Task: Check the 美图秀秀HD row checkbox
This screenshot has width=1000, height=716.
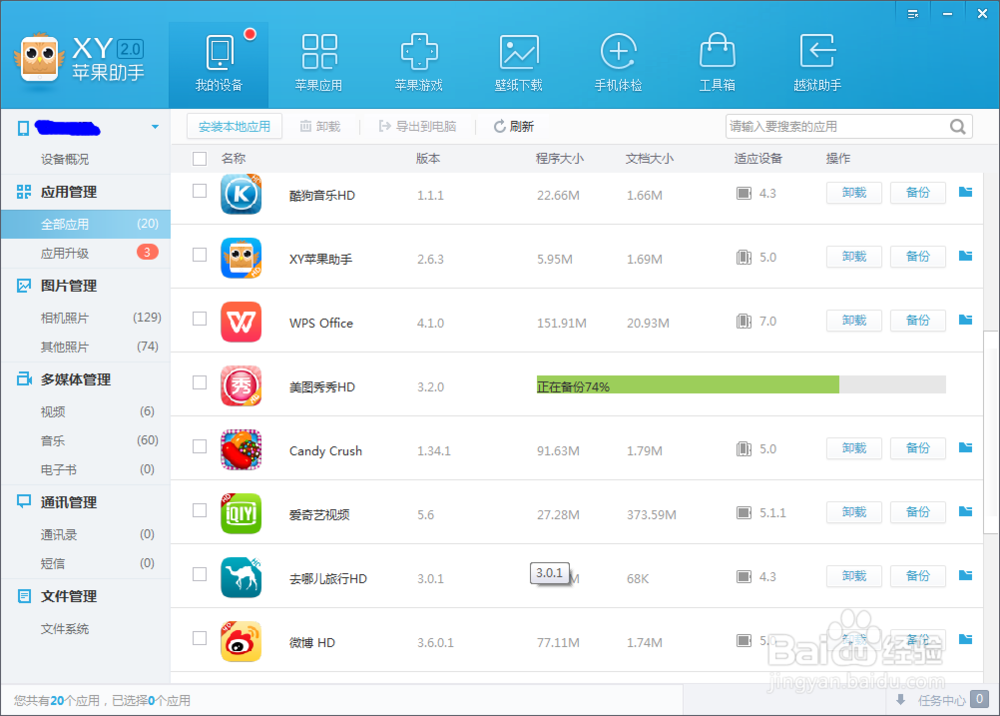Action: coord(200,382)
